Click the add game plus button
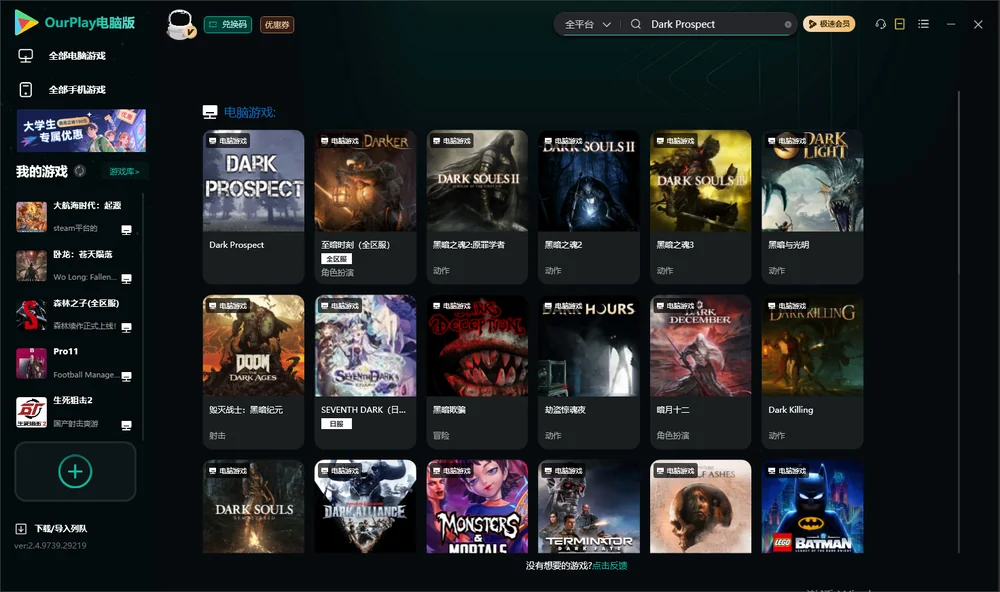 click(75, 471)
